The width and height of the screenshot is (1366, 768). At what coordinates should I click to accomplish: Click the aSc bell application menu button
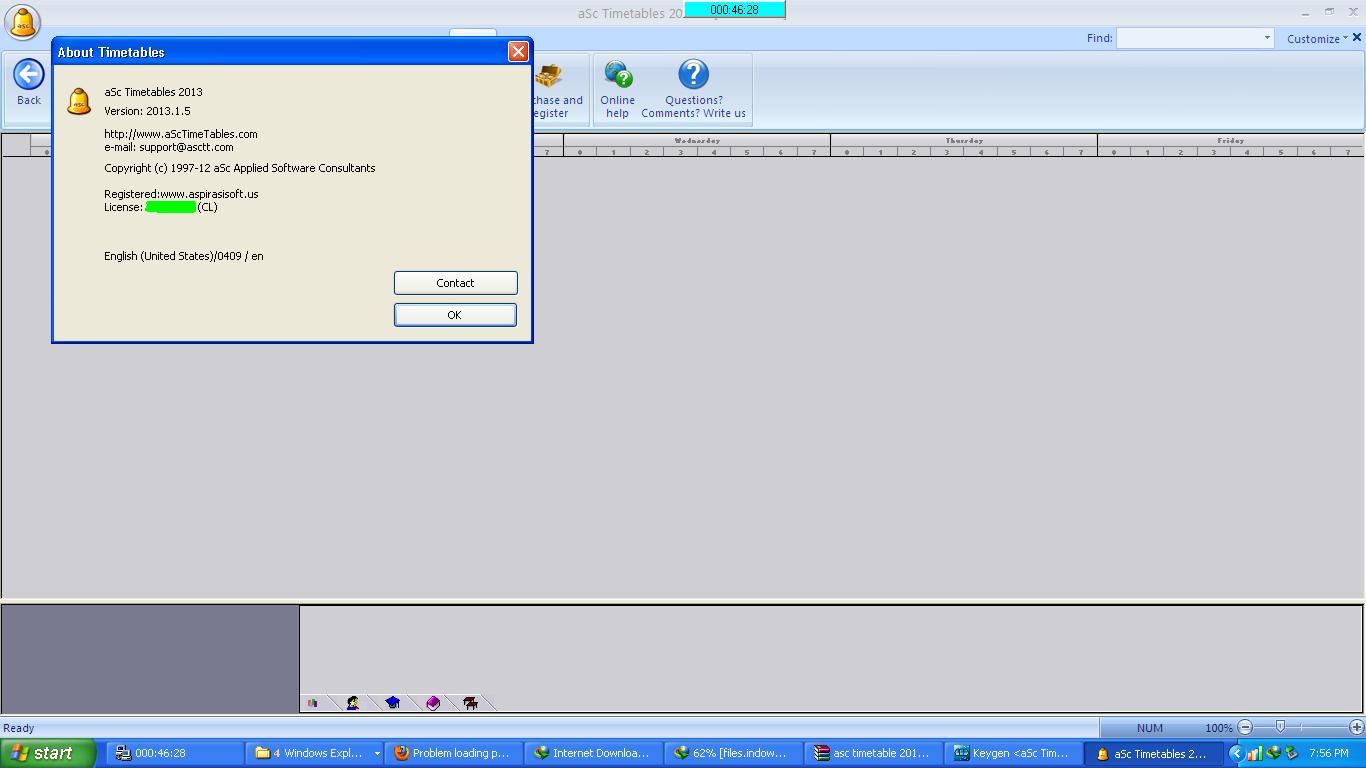click(23, 22)
